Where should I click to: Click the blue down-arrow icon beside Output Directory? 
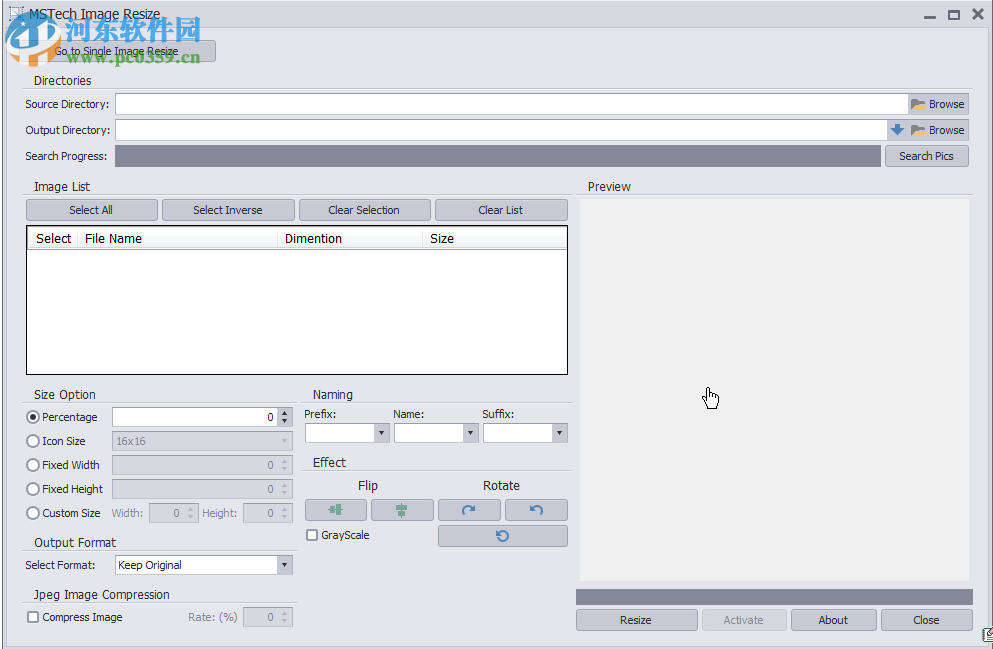point(897,129)
